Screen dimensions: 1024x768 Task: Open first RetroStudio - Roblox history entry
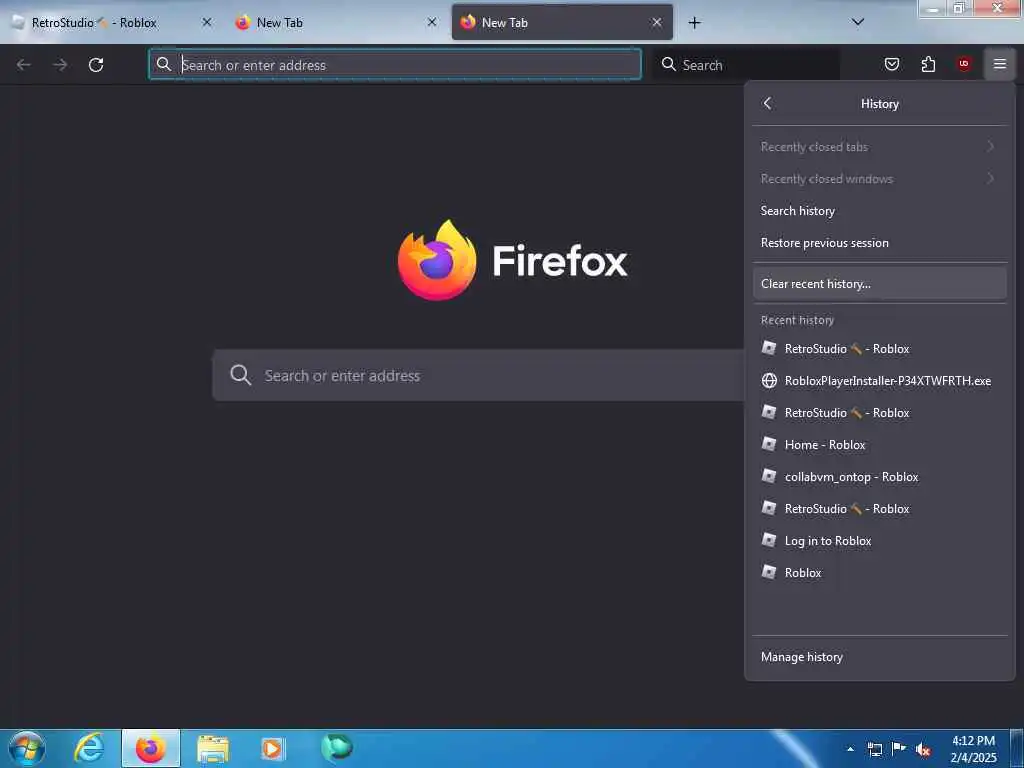879,349
